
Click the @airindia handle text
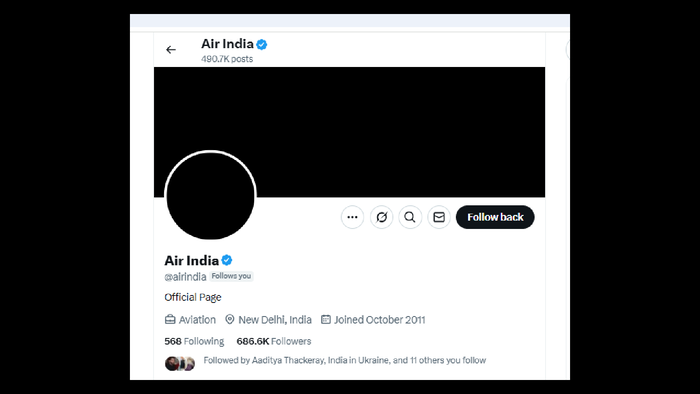pos(185,277)
